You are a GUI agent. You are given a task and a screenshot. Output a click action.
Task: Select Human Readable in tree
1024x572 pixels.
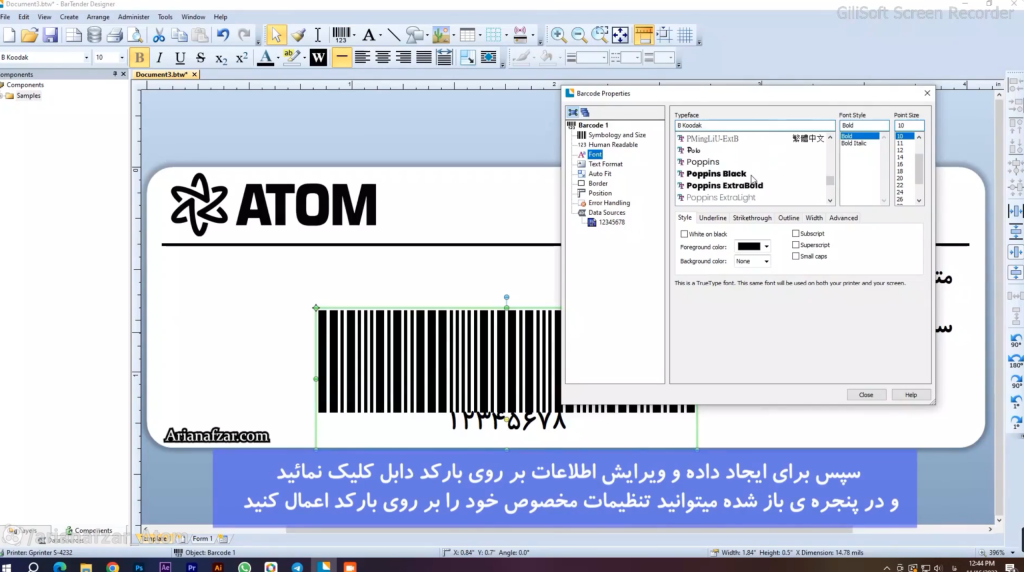pos(613,145)
